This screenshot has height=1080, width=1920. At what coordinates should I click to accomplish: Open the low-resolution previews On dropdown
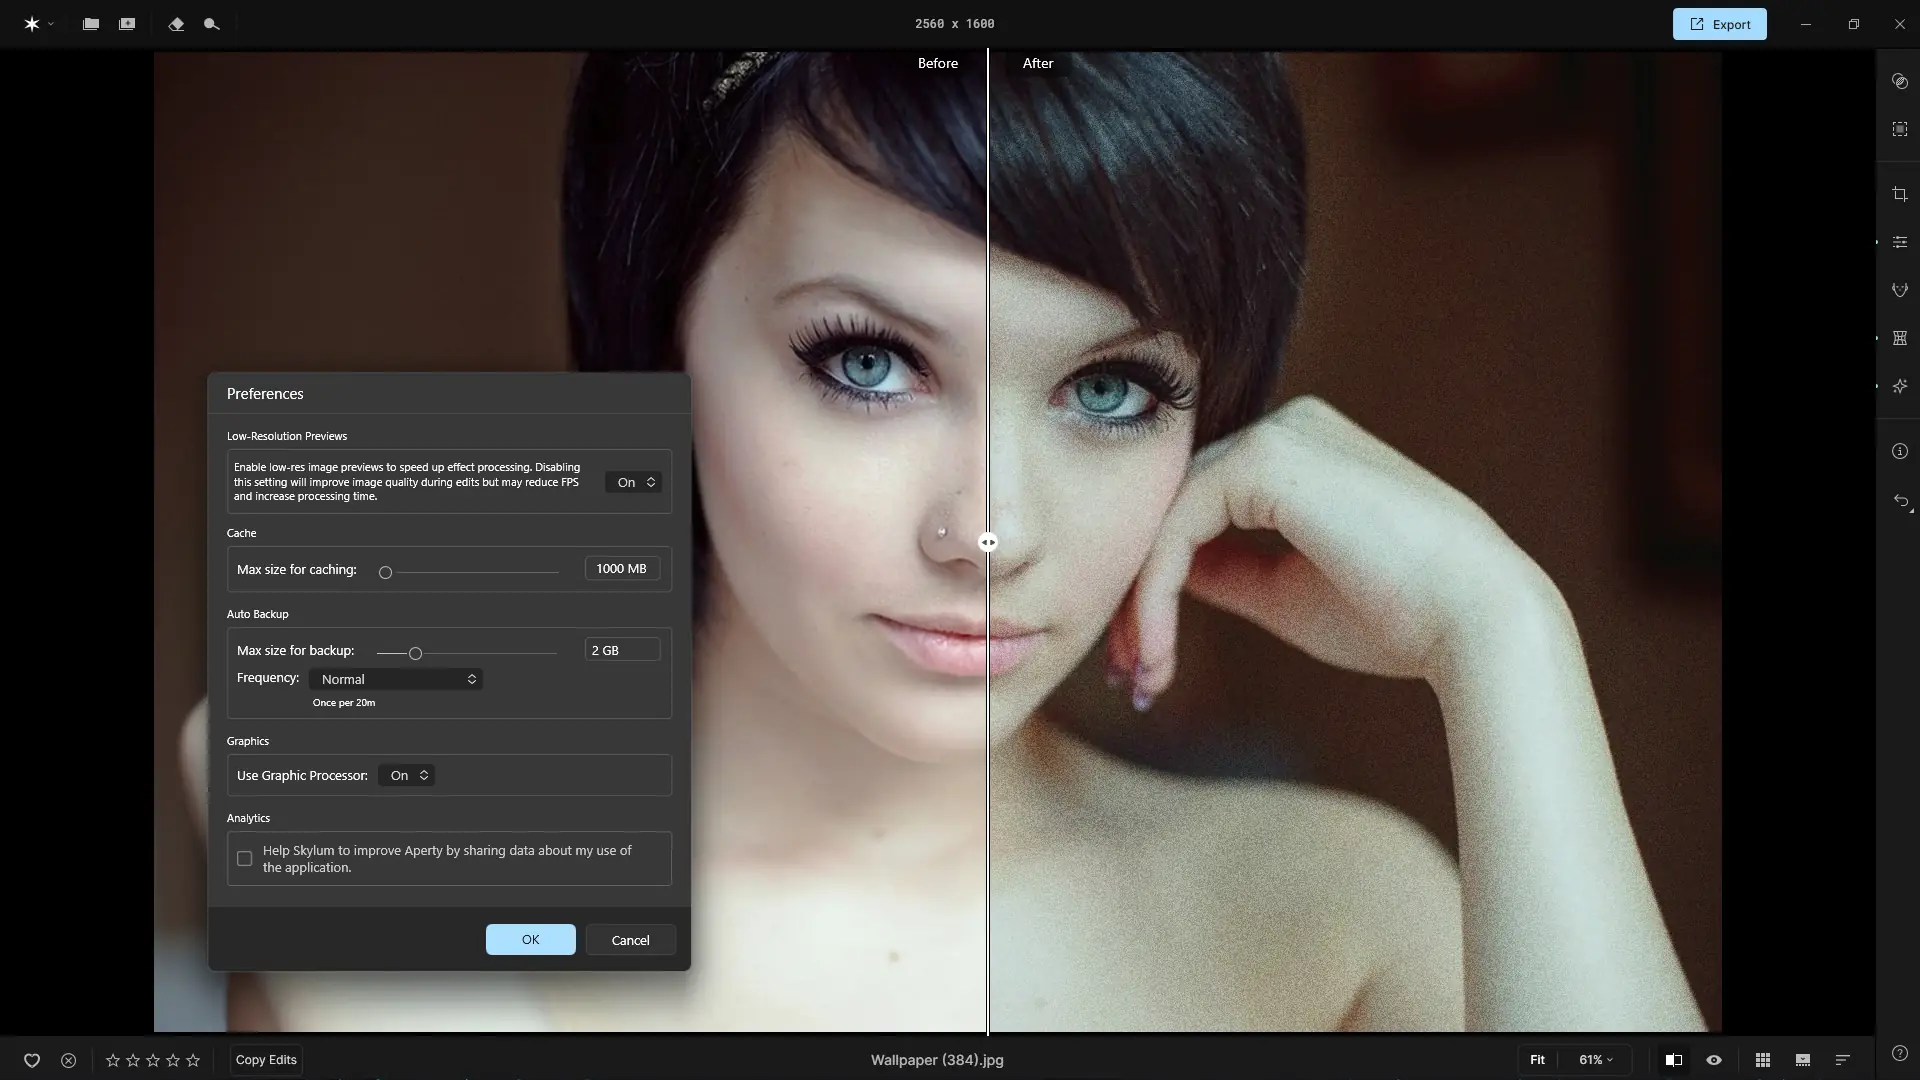point(632,481)
